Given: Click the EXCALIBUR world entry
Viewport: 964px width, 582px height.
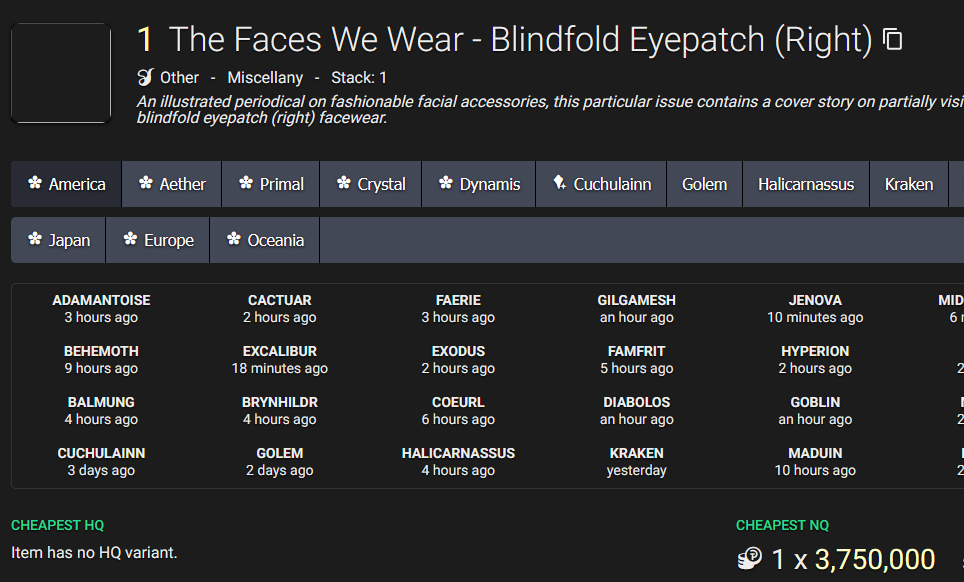Looking at the screenshot, I should (x=280, y=360).
